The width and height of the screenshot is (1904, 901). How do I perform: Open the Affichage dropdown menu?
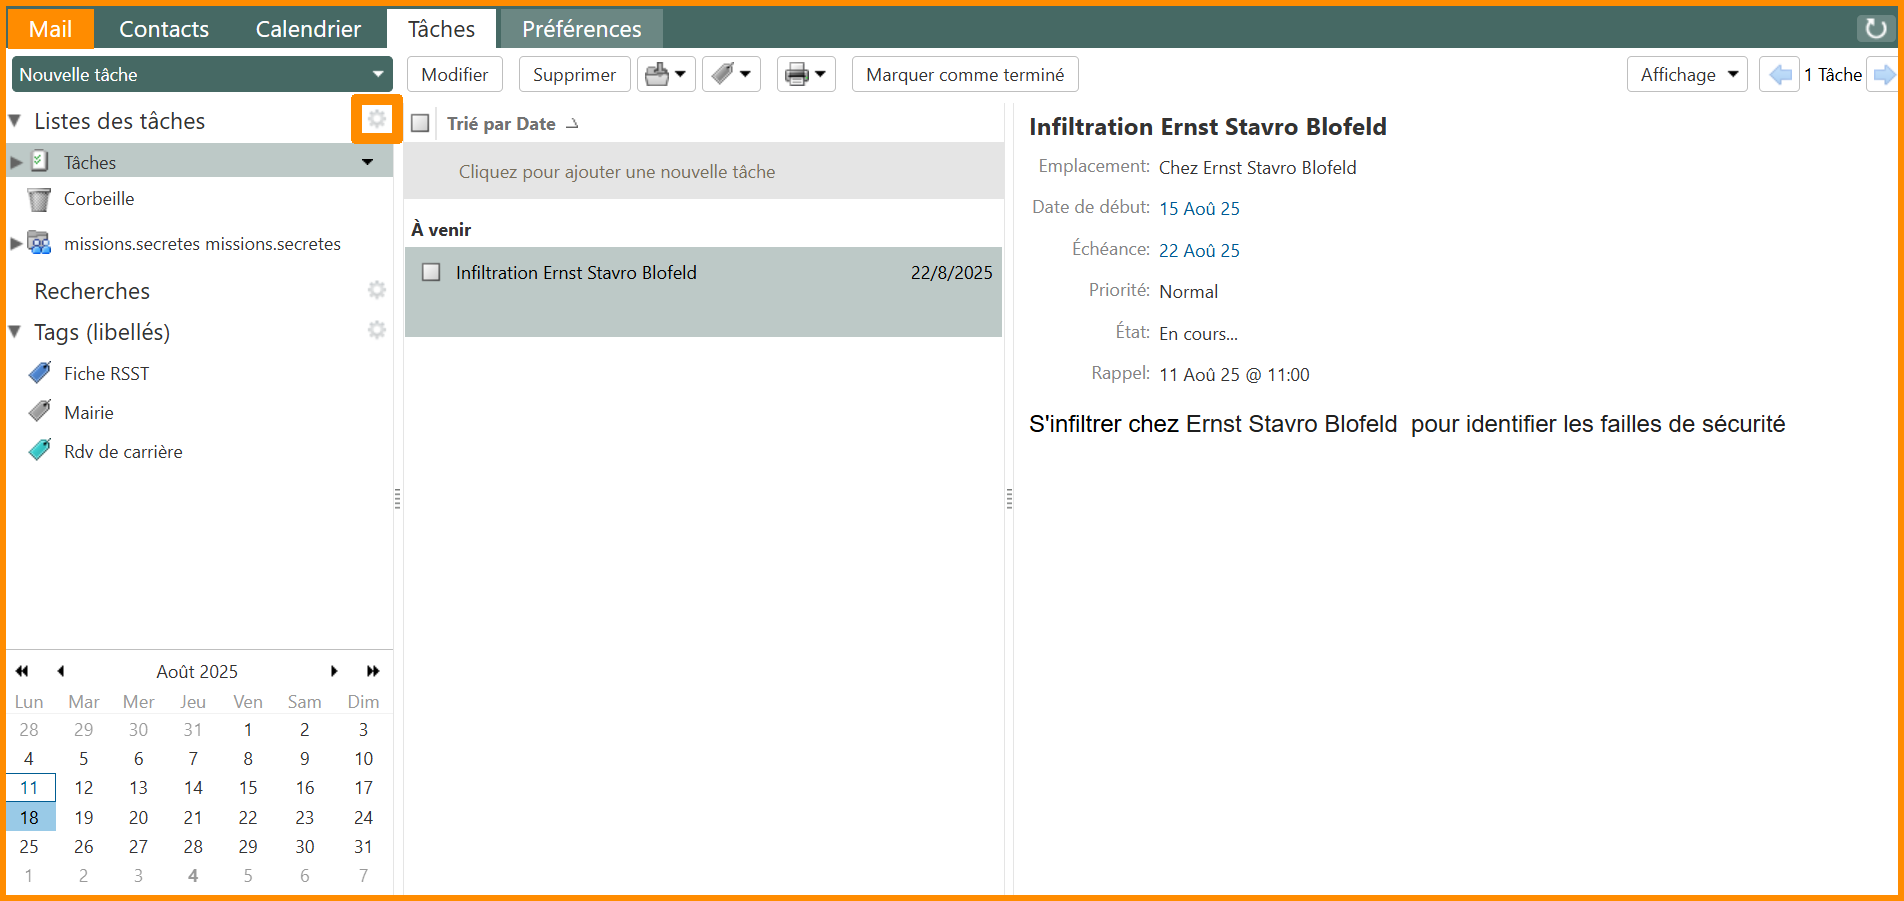(x=1686, y=75)
